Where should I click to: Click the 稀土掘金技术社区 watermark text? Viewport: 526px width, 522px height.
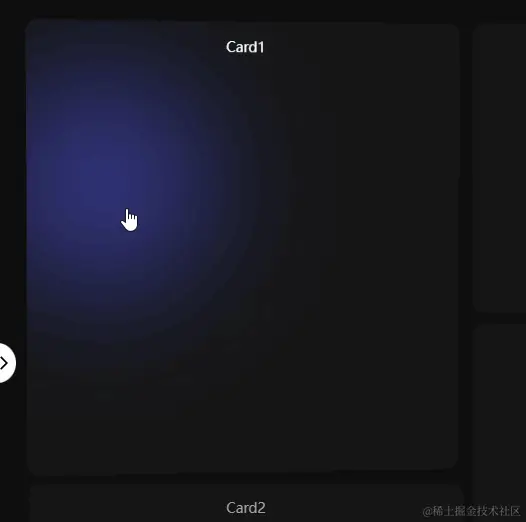[476, 511]
